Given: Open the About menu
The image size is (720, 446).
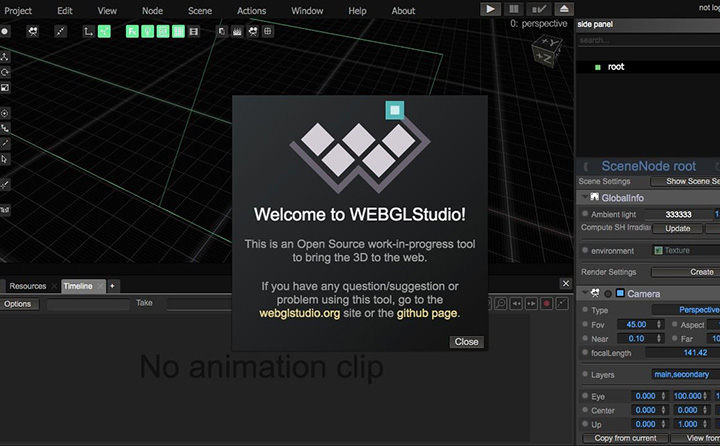Looking at the screenshot, I should tap(403, 11).
